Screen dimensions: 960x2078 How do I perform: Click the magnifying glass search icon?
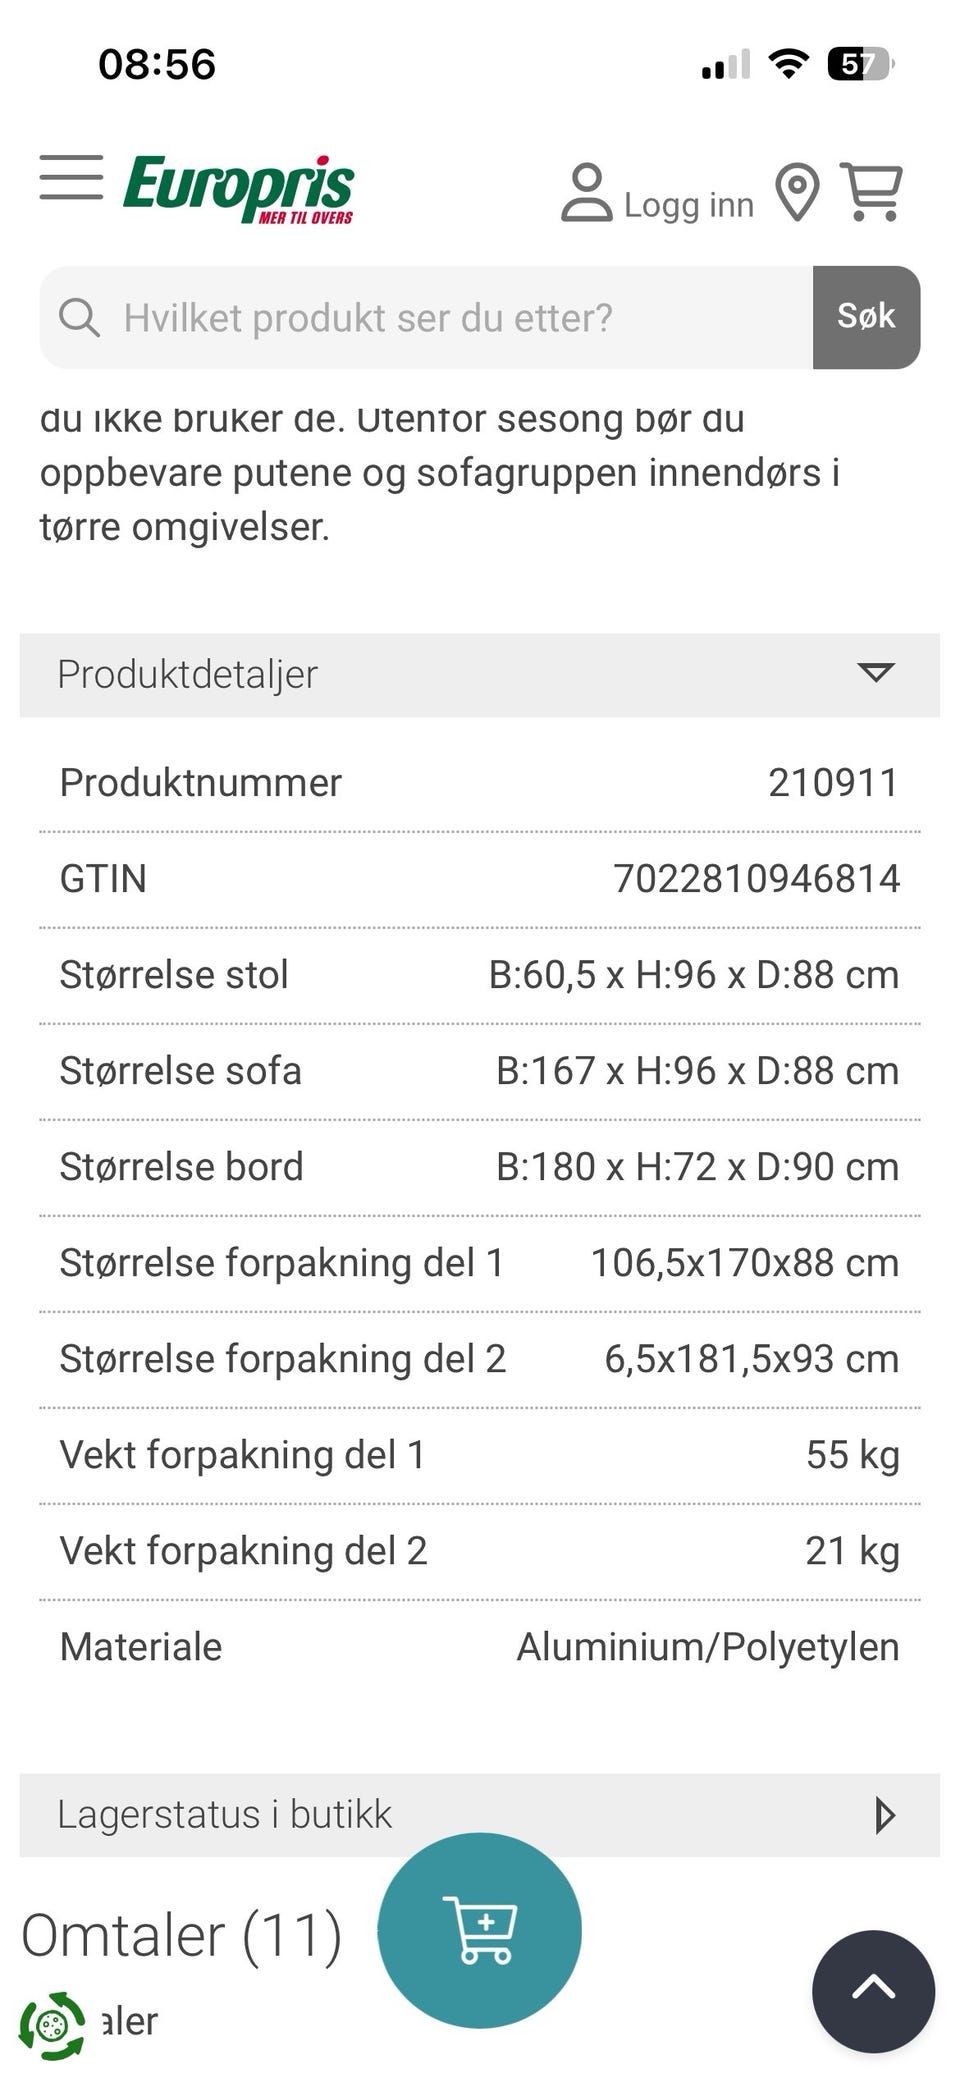pos(79,318)
